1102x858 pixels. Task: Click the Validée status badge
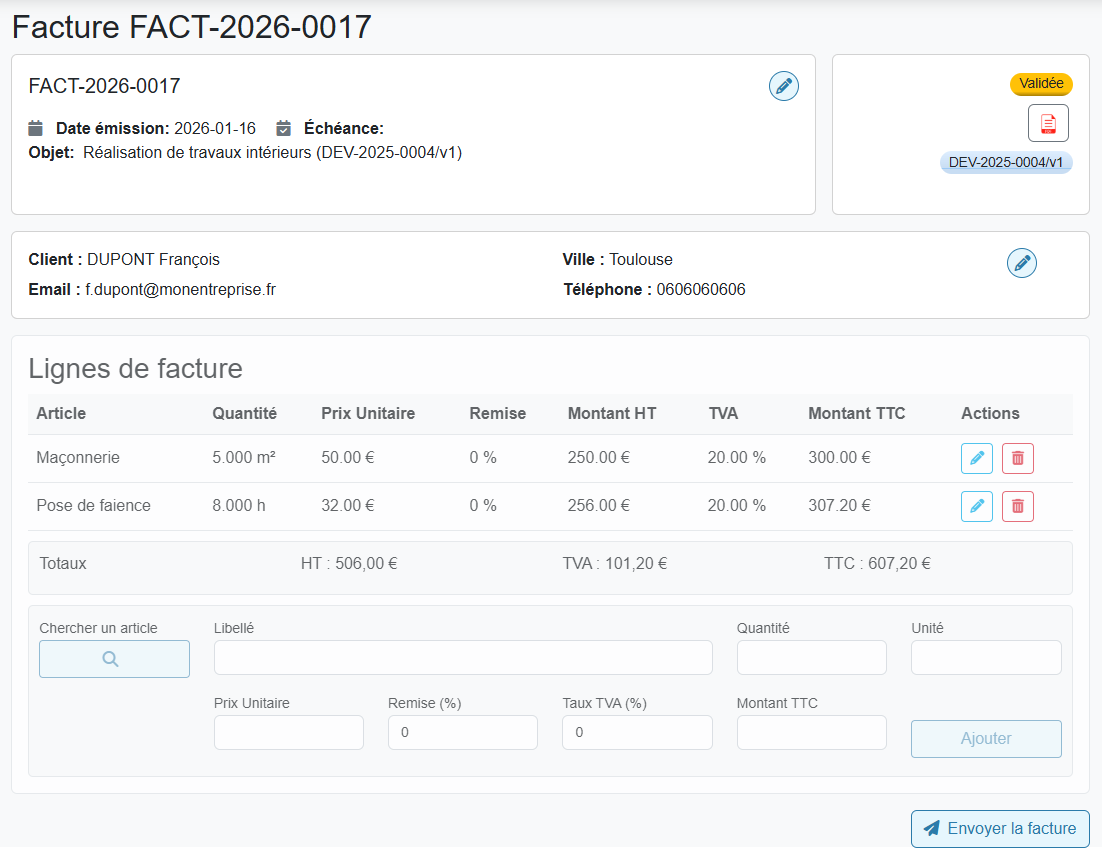coord(1041,84)
